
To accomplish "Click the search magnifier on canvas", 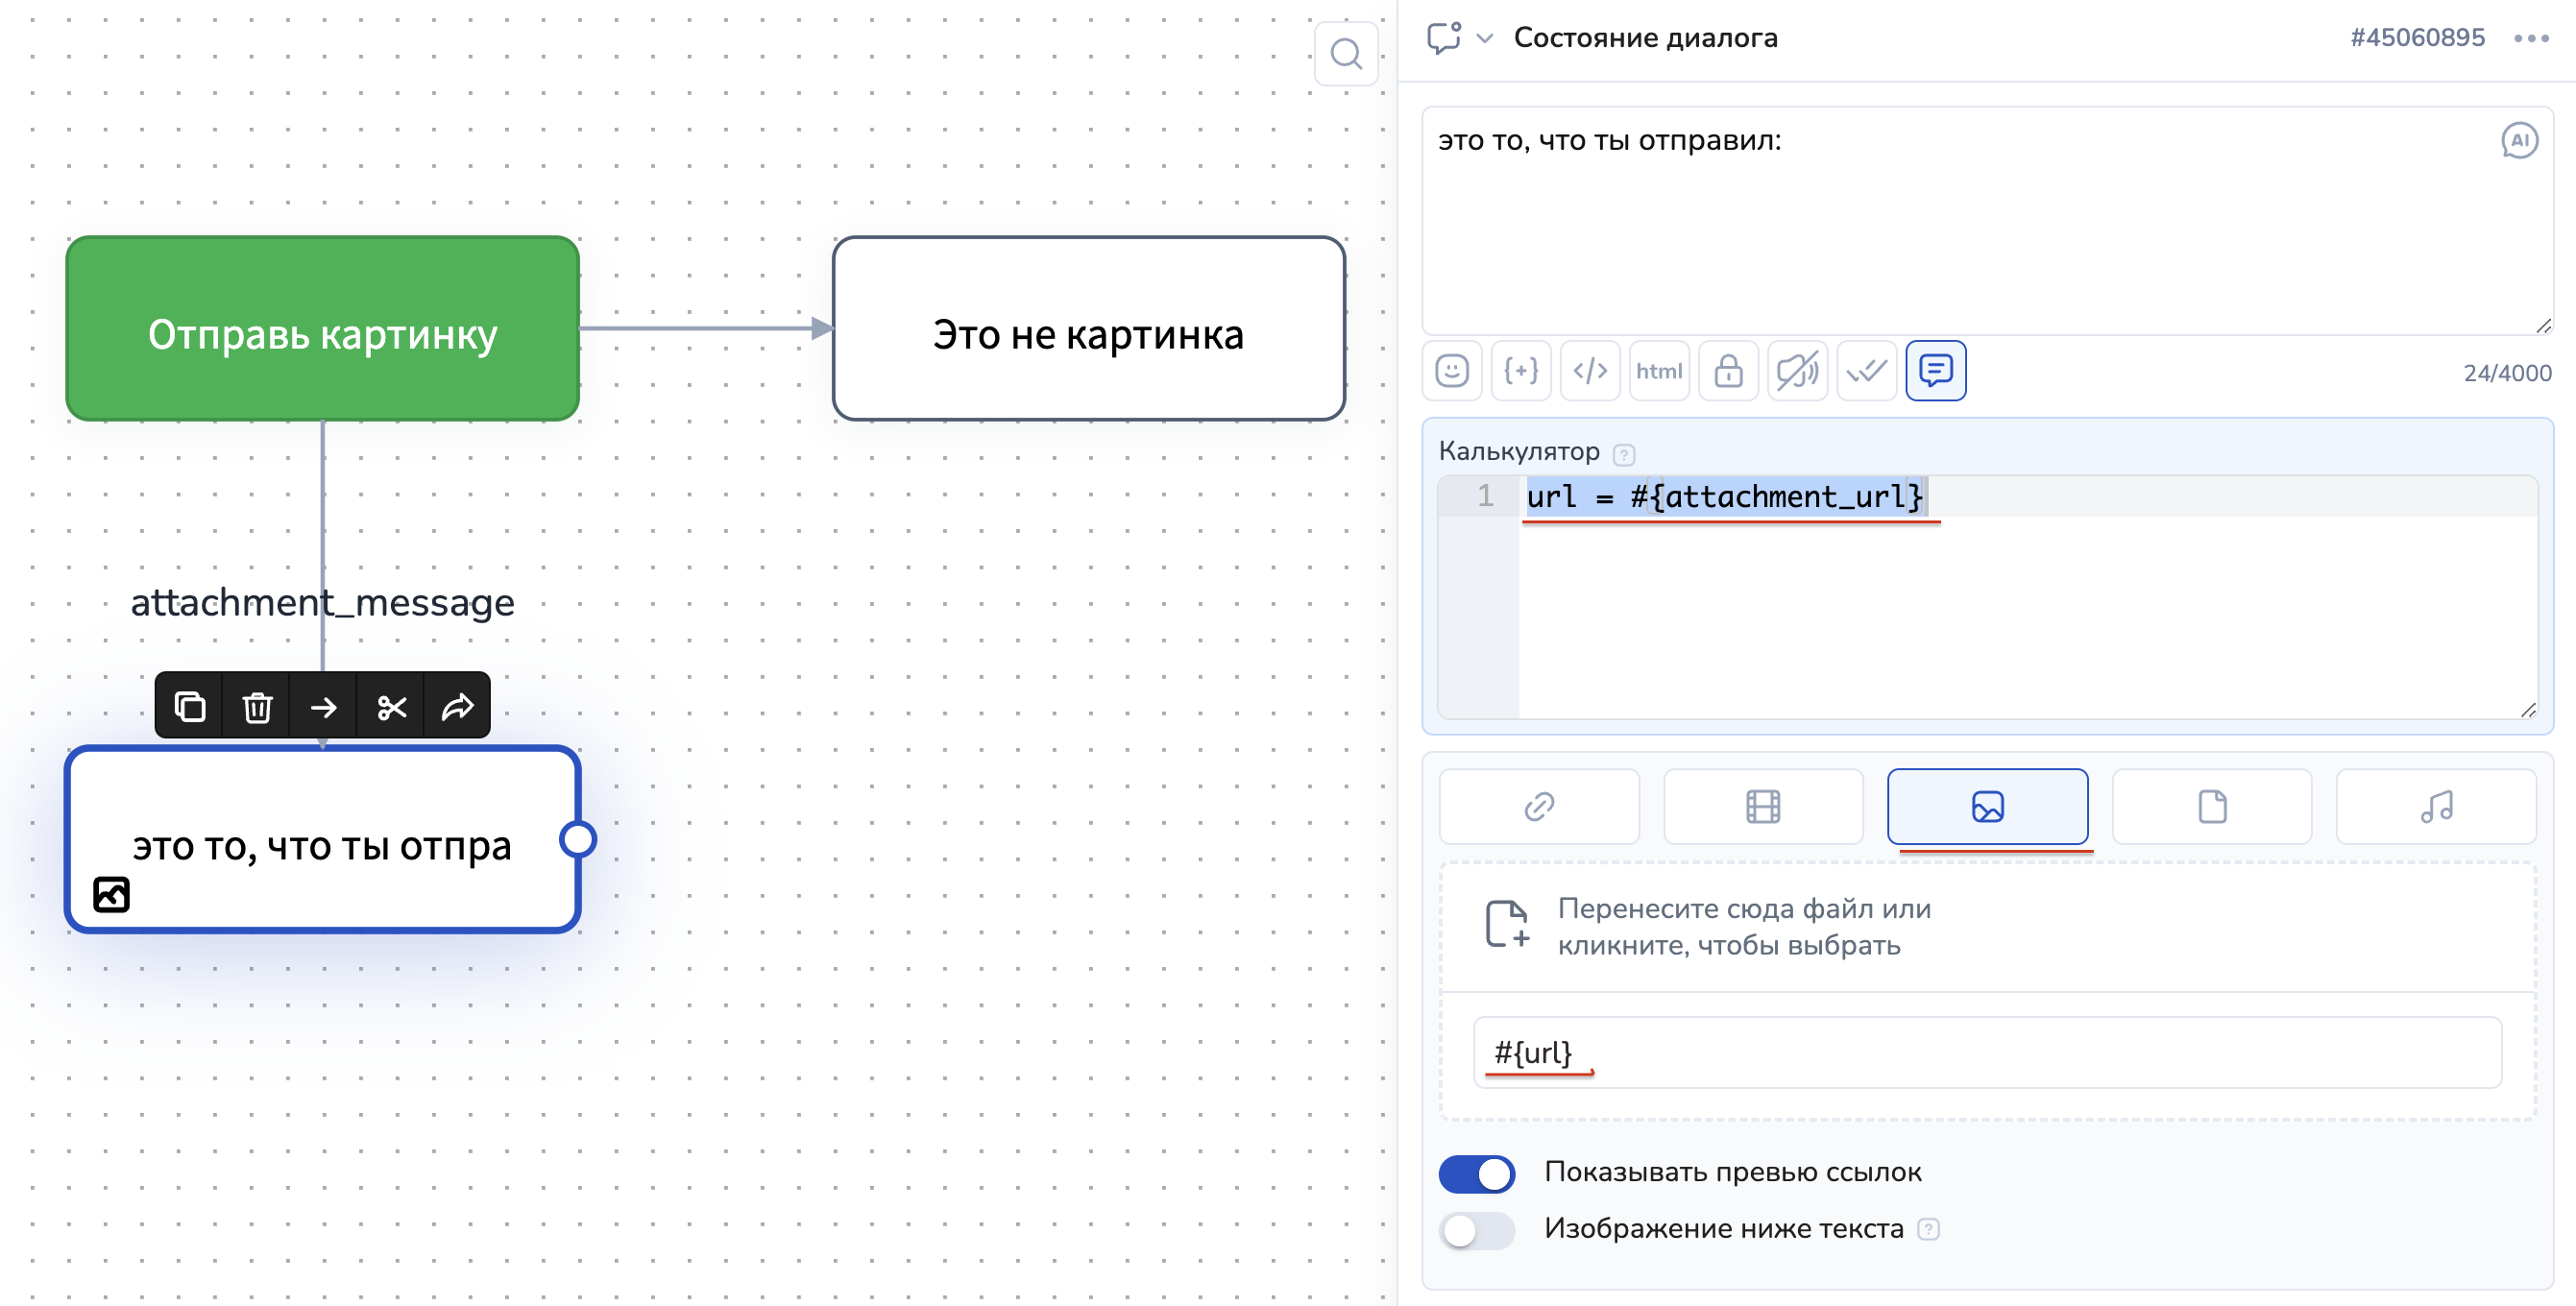I will point(1346,53).
